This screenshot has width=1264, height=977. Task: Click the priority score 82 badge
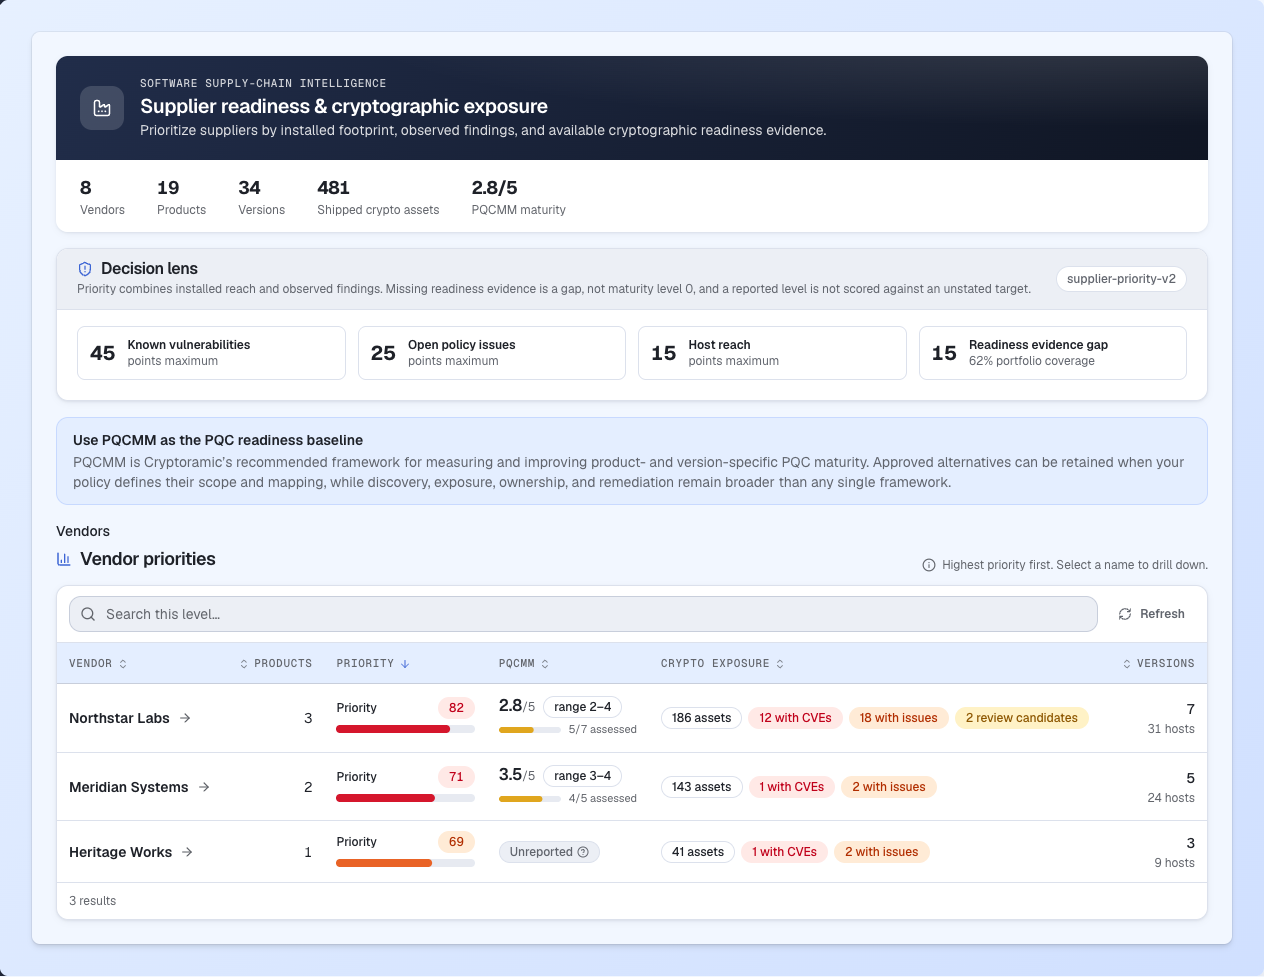pyautogui.click(x=456, y=708)
